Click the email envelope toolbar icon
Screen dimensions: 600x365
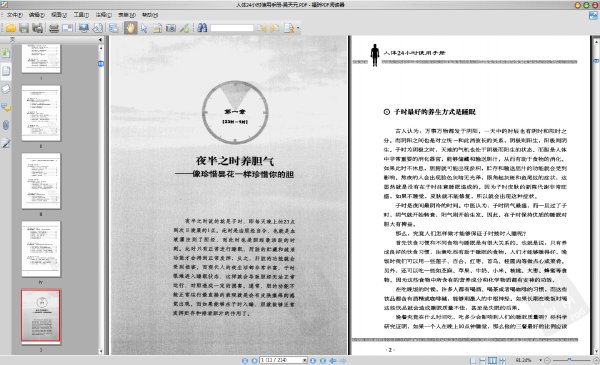(68, 28)
